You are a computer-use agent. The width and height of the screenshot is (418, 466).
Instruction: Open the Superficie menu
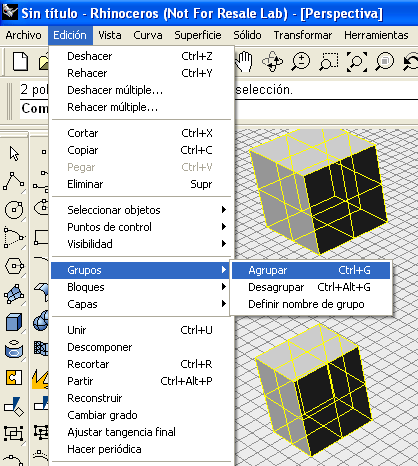click(x=198, y=35)
